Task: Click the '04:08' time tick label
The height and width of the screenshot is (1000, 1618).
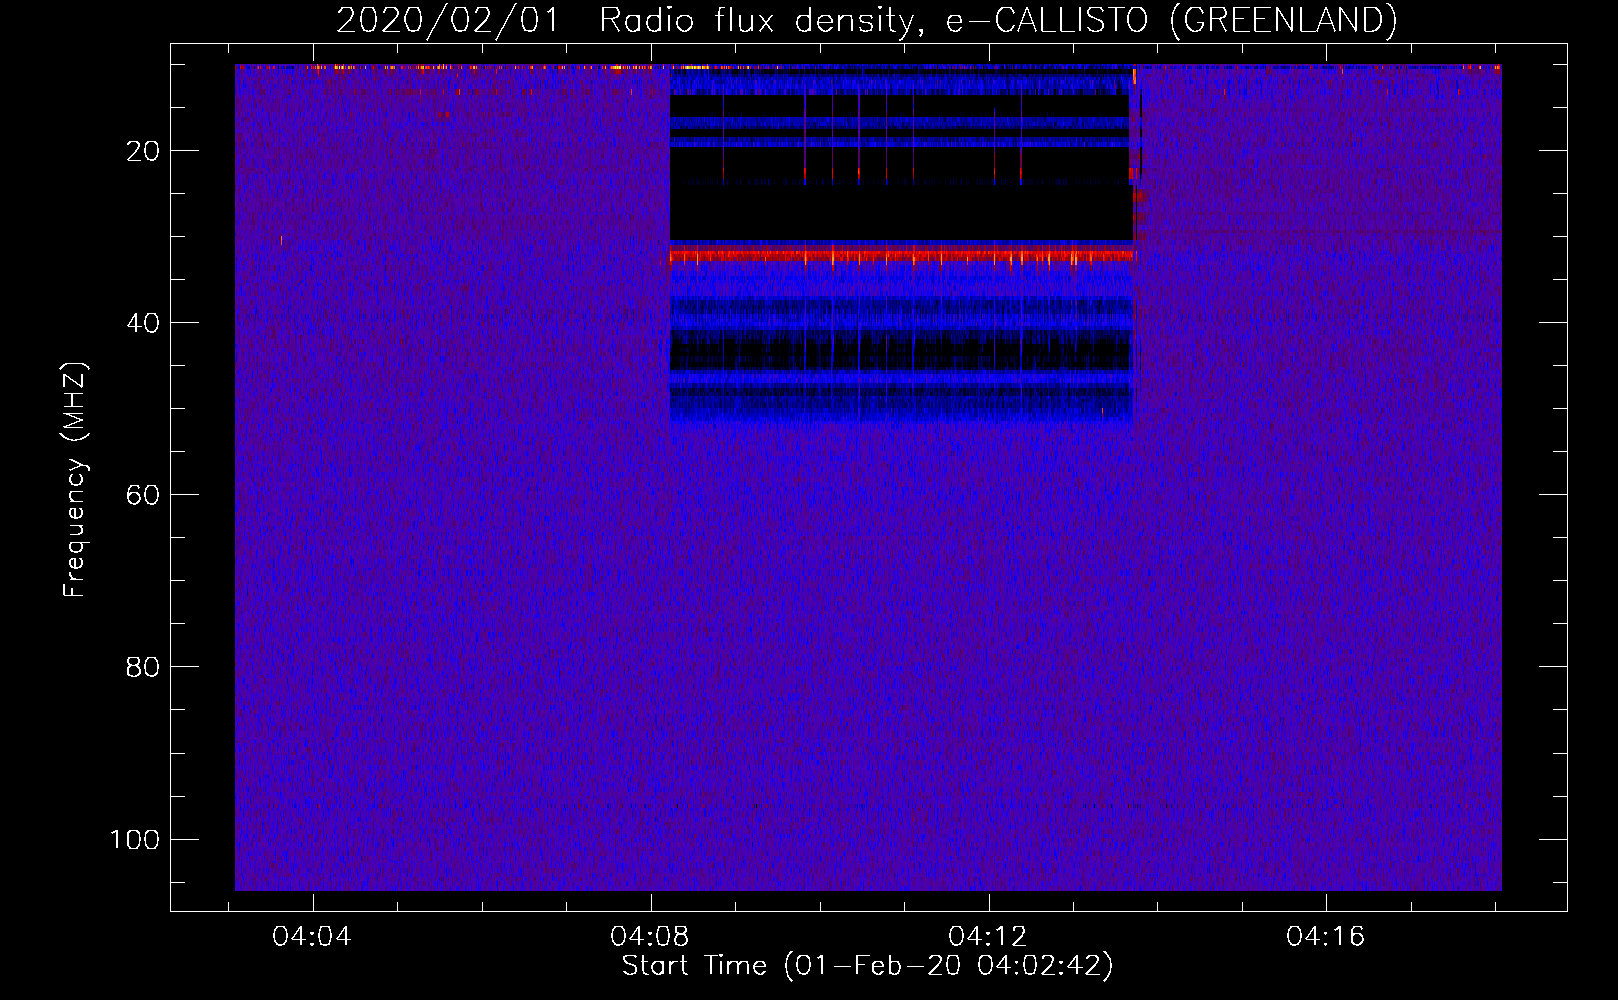Action: coord(650,937)
